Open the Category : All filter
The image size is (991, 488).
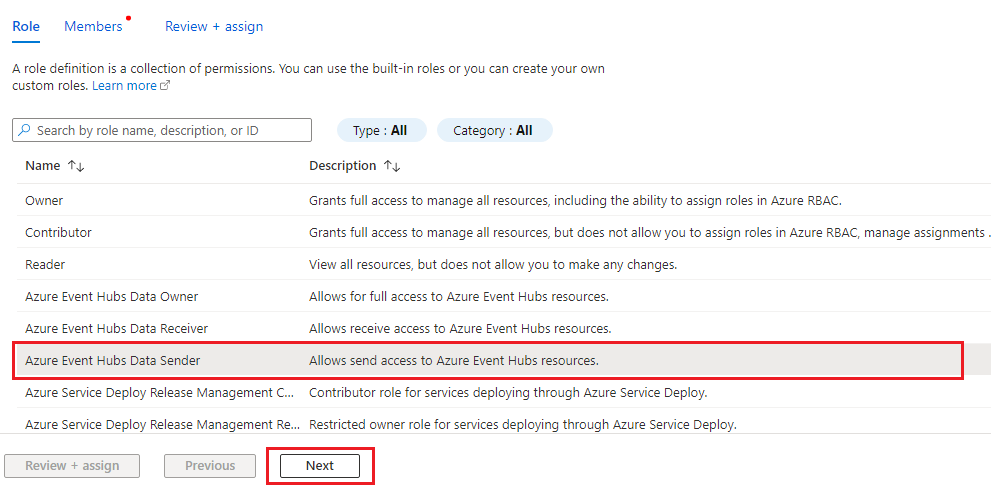click(494, 131)
